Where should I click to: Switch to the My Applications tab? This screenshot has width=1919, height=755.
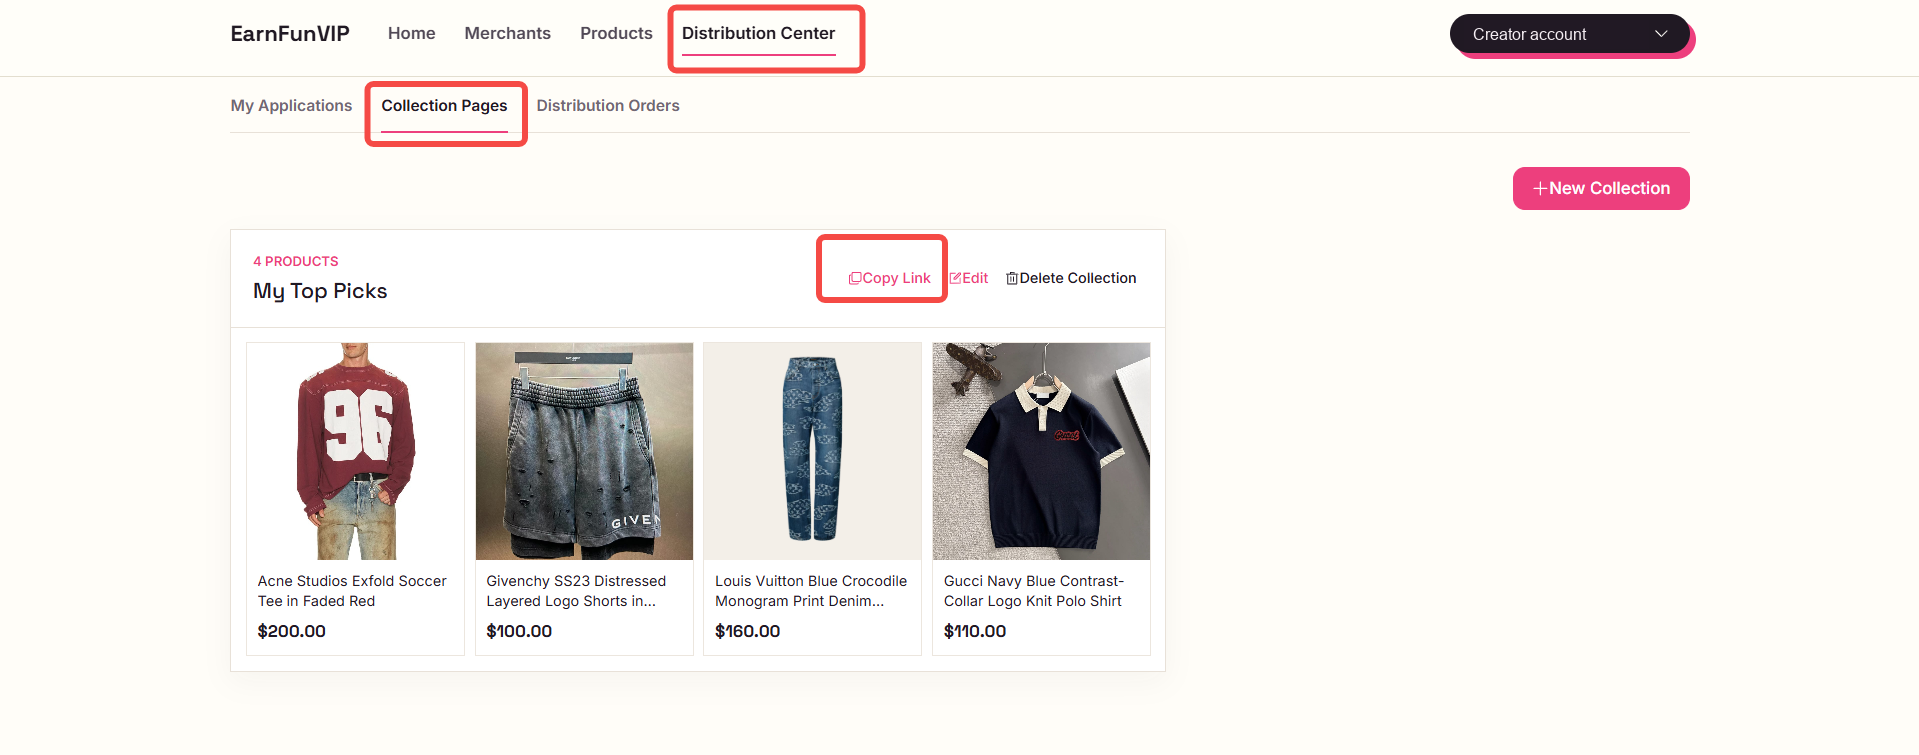[x=291, y=105]
